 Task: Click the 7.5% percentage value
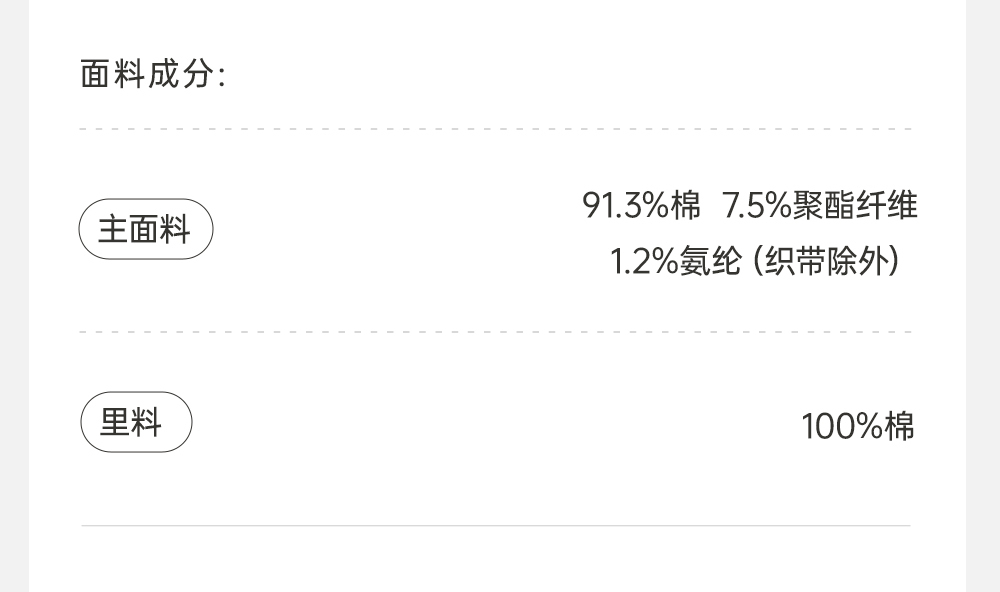[757, 206]
